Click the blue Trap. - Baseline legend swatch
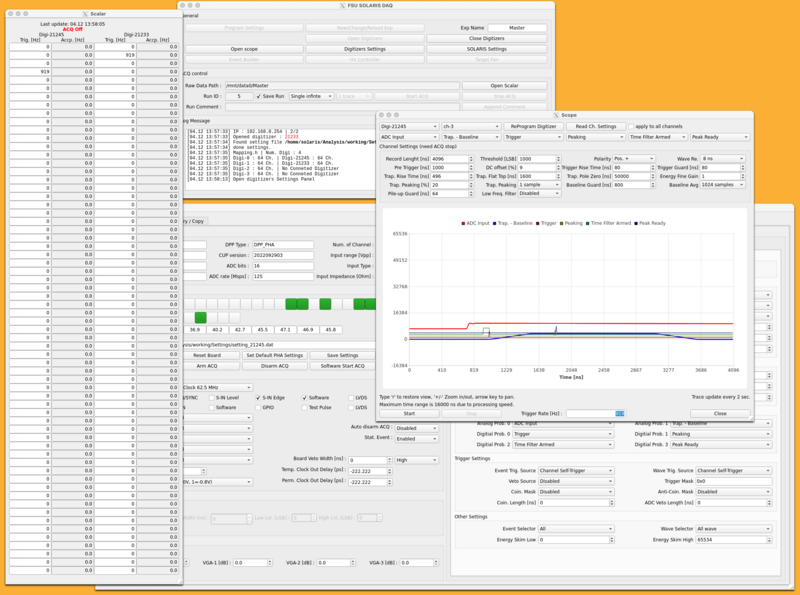Image resolution: width=800 pixels, height=595 pixels. [x=494, y=224]
